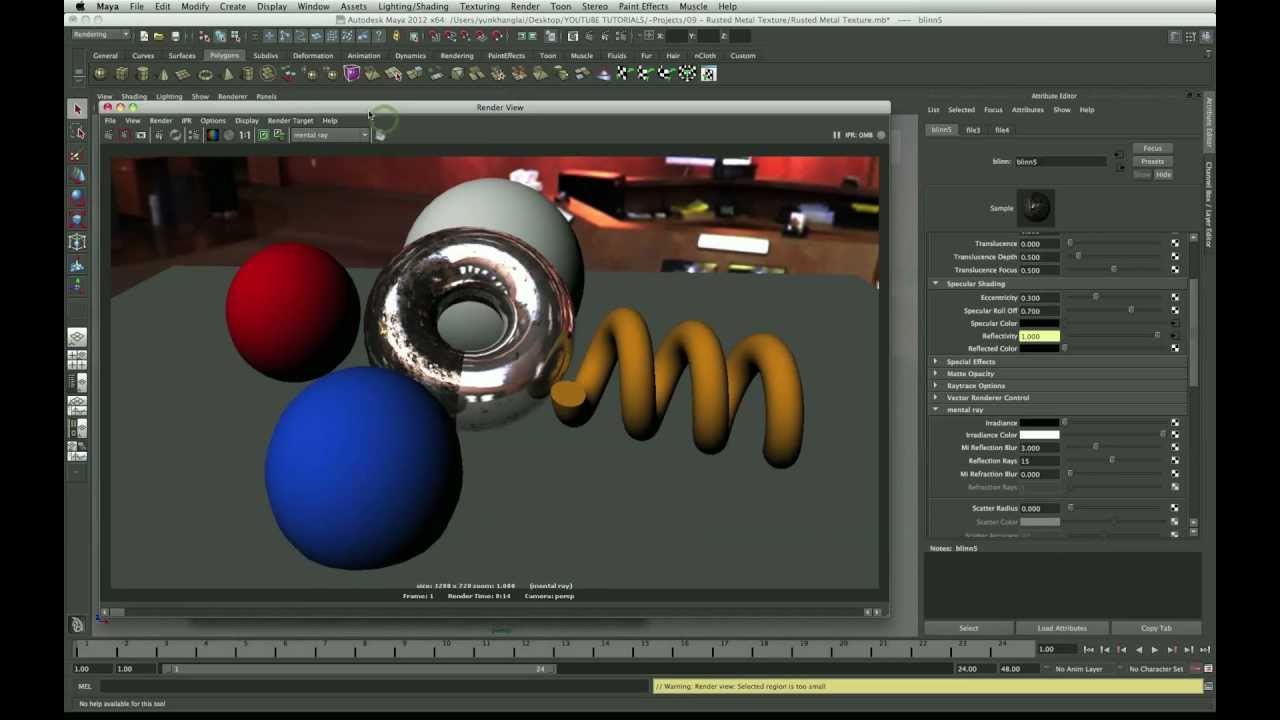Click the Specular Color swatch
1280x720 pixels.
1039,323
